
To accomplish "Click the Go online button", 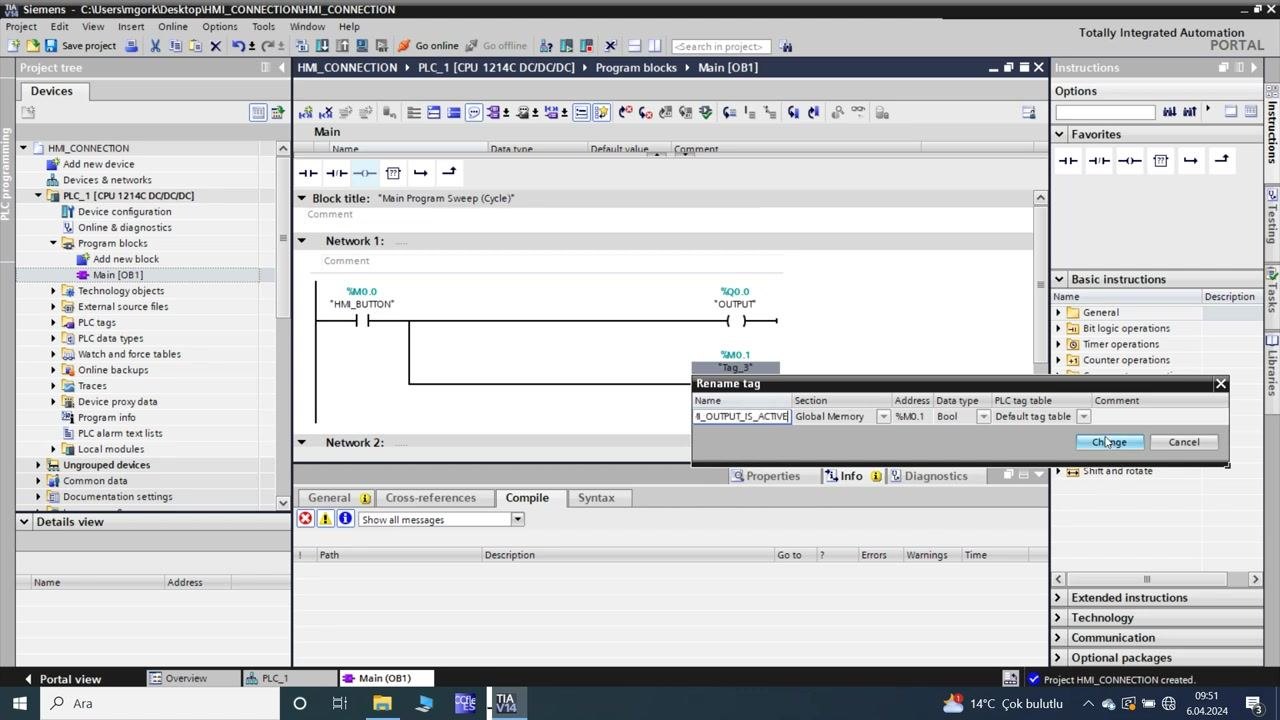I will coord(428,46).
